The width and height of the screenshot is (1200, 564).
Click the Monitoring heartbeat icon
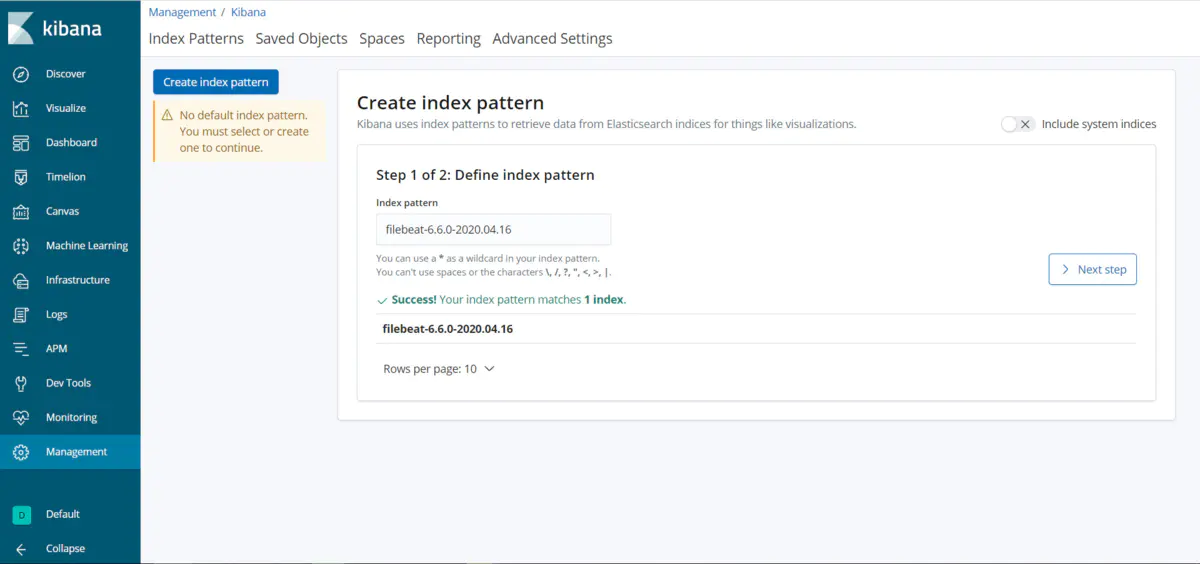coord(21,418)
